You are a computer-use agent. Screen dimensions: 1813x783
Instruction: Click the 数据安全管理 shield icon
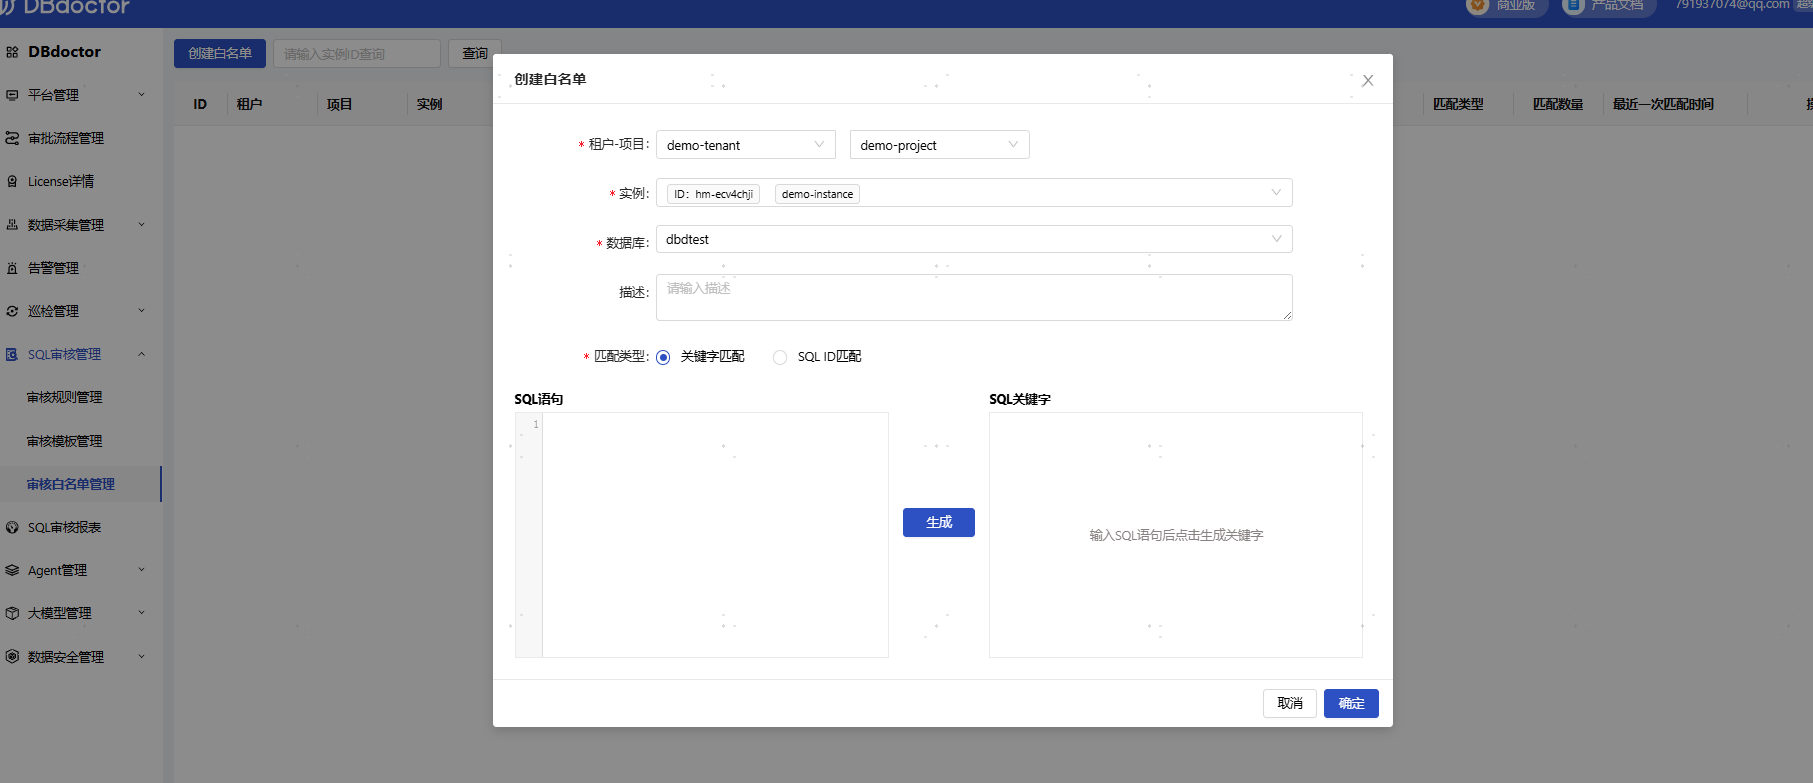pyautogui.click(x=12, y=657)
